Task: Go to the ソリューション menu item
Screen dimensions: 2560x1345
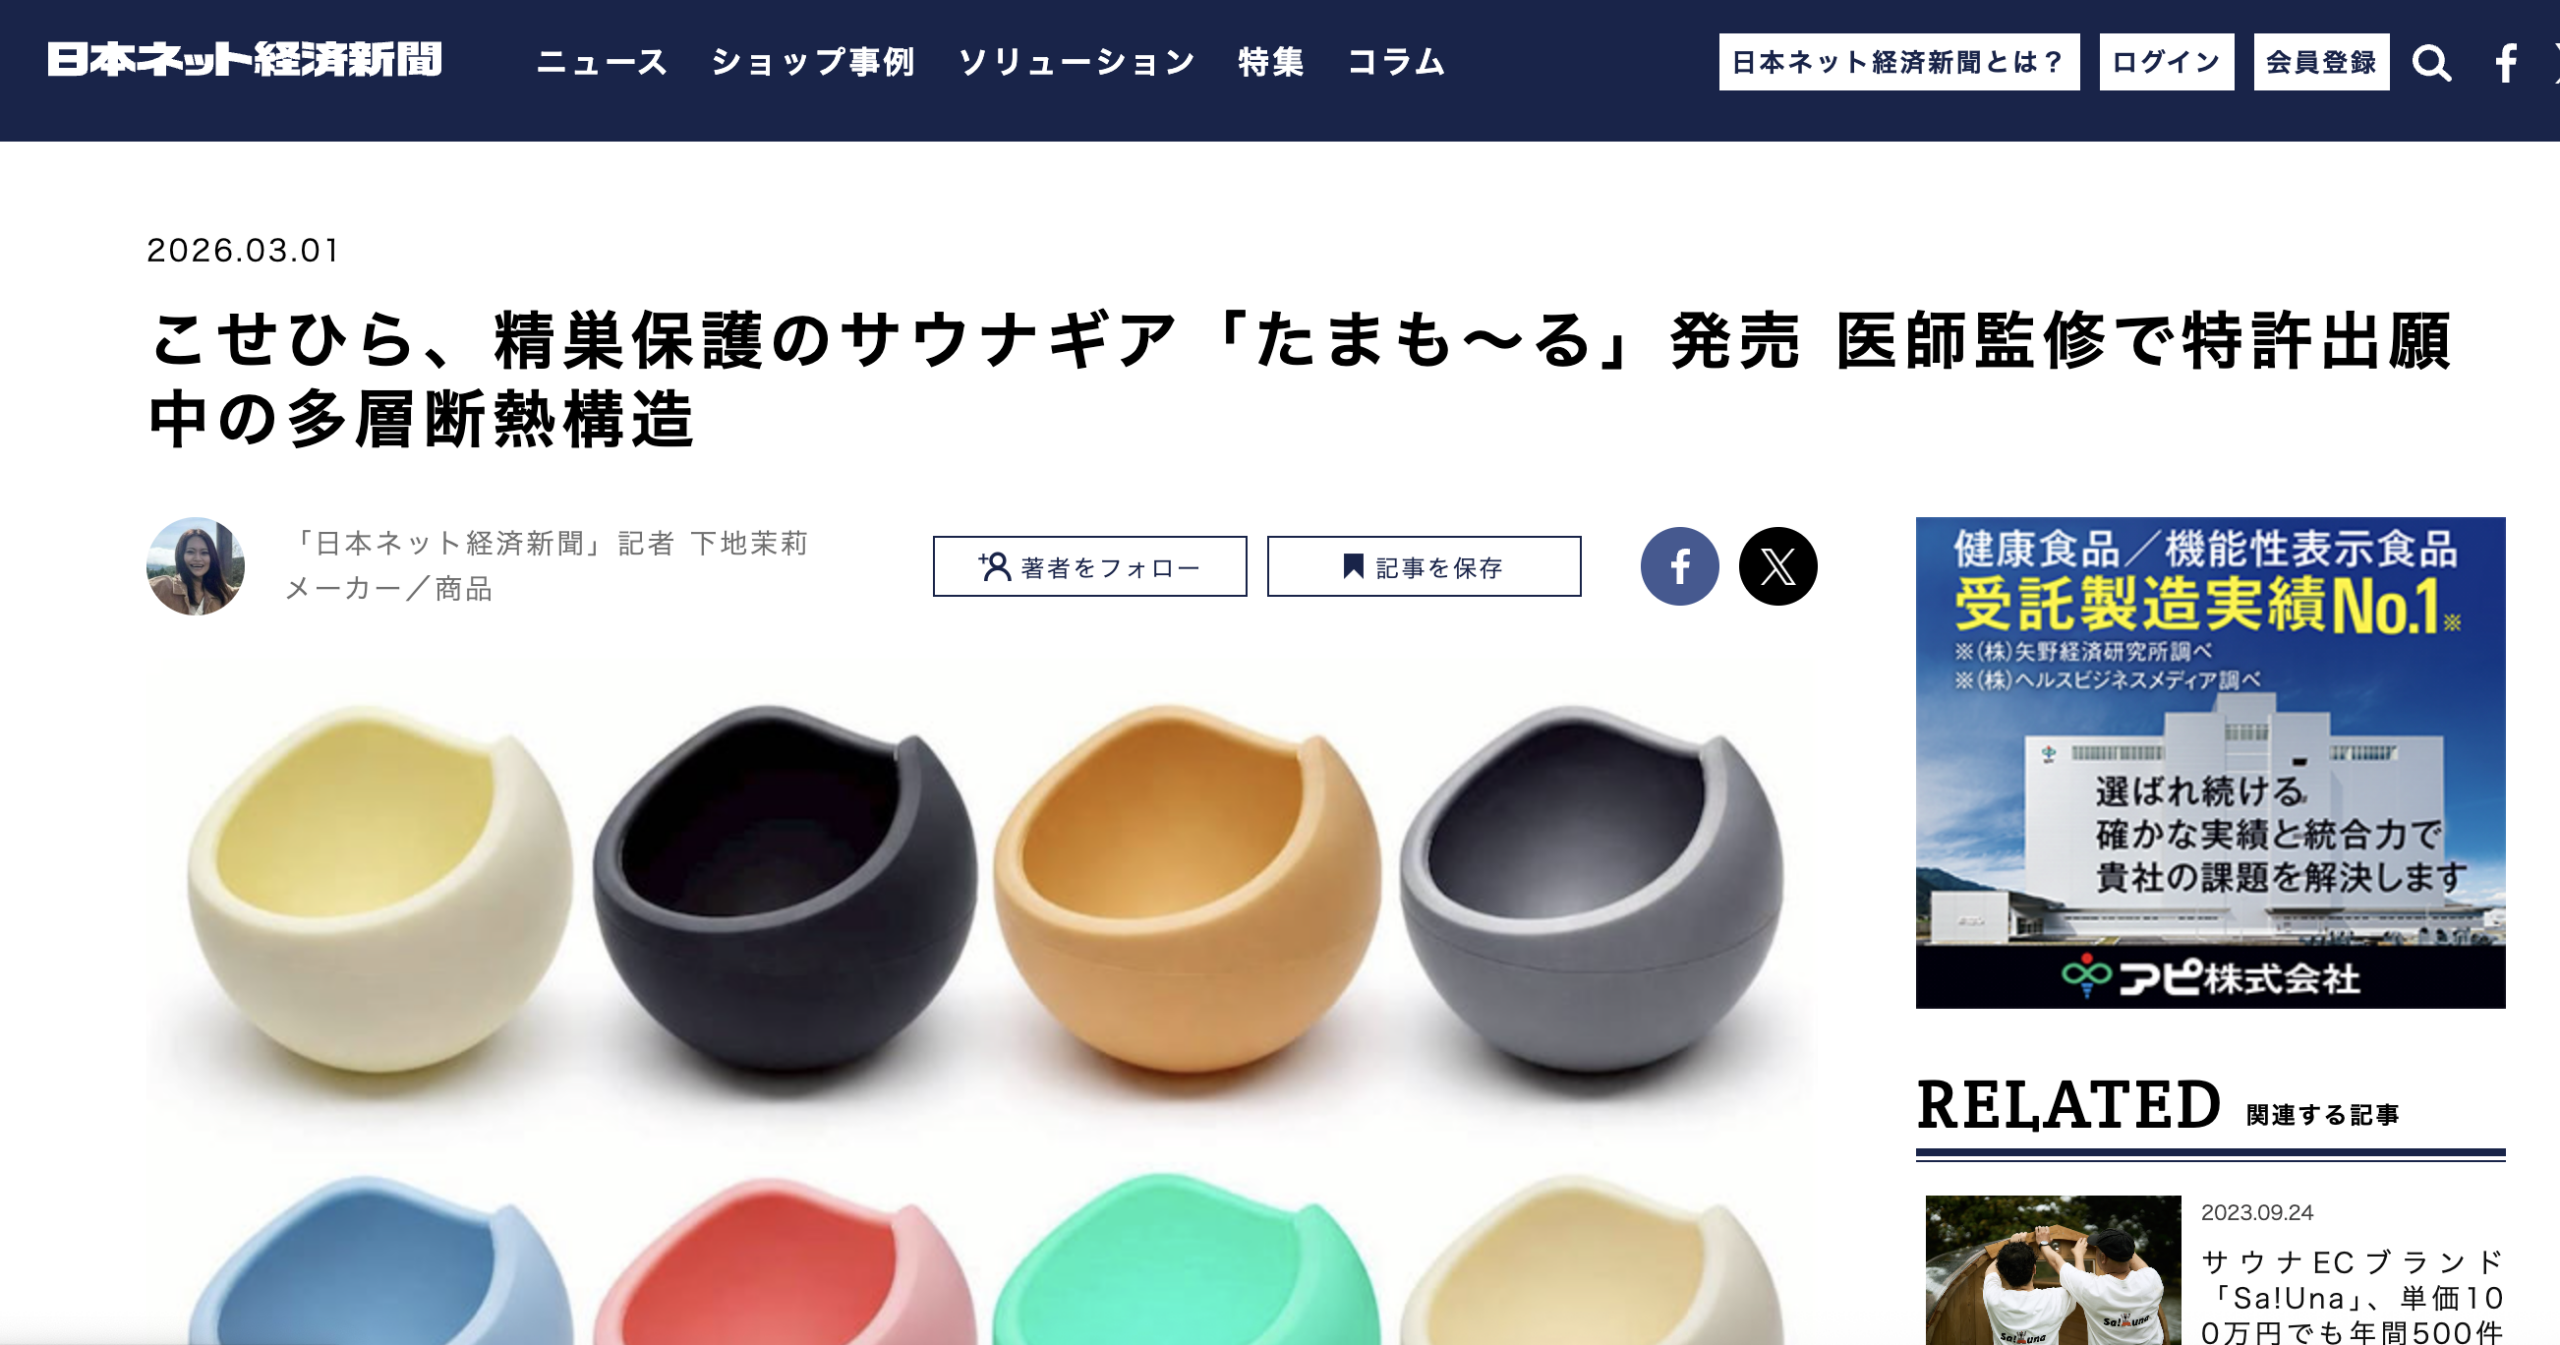Action: pyautogui.click(x=1077, y=62)
